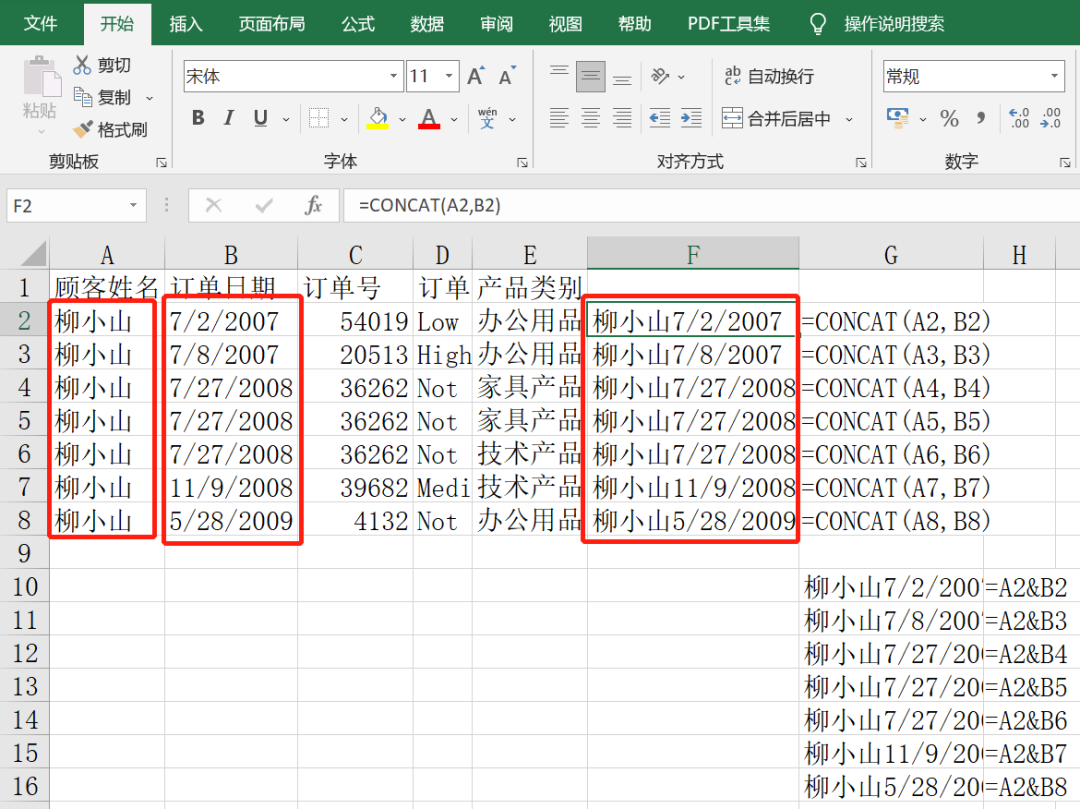Screen dimensions: 1080x809
Task: Expand font color dropdown arrow
Action: [454, 119]
